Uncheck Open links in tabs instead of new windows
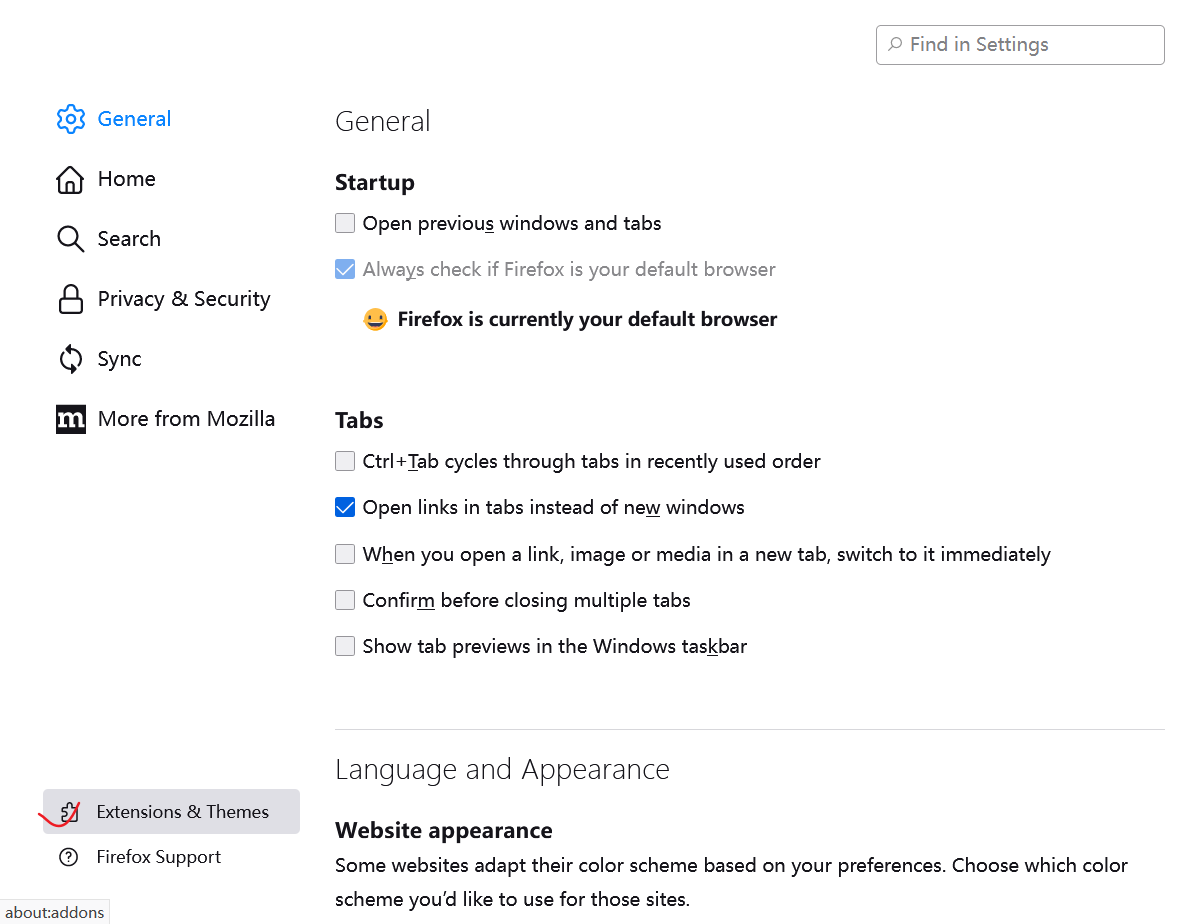This screenshot has width=1201, height=924. point(345,507)
